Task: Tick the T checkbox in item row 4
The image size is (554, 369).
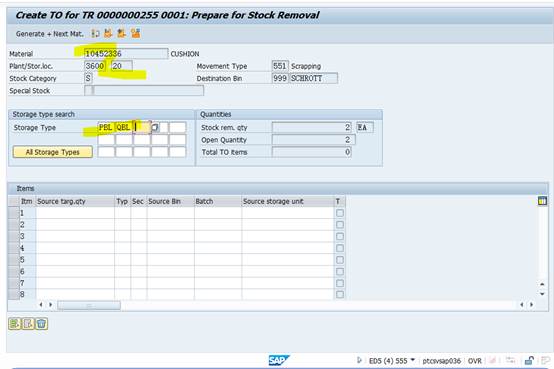Action: click(340, 248)
